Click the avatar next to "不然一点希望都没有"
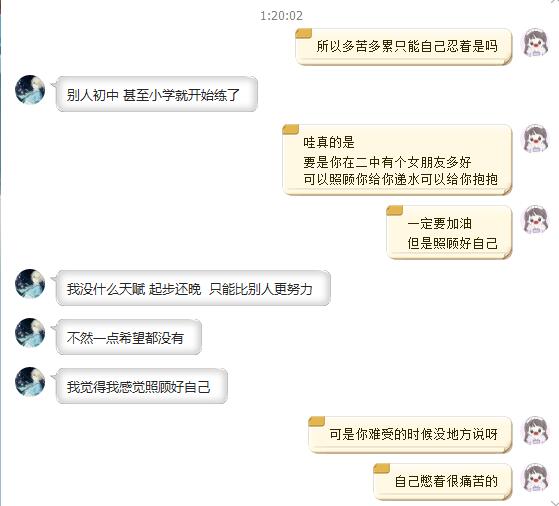Screen dimensions: 559x506 [x=30, y=333]
